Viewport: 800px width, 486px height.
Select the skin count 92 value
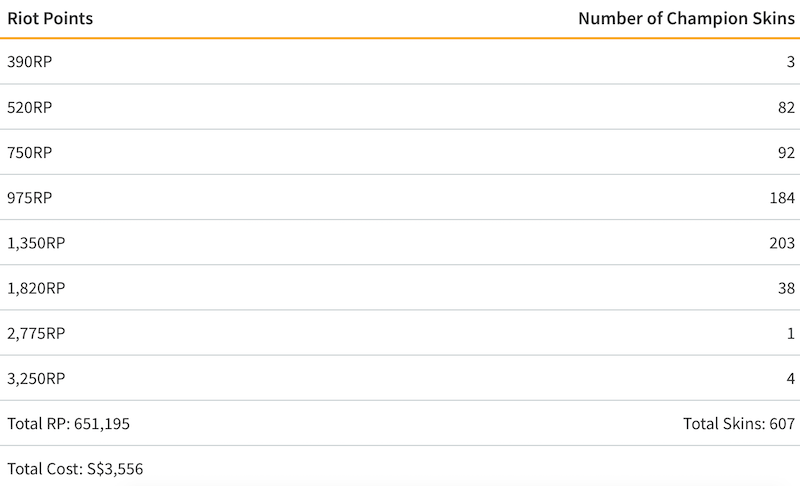786,152
